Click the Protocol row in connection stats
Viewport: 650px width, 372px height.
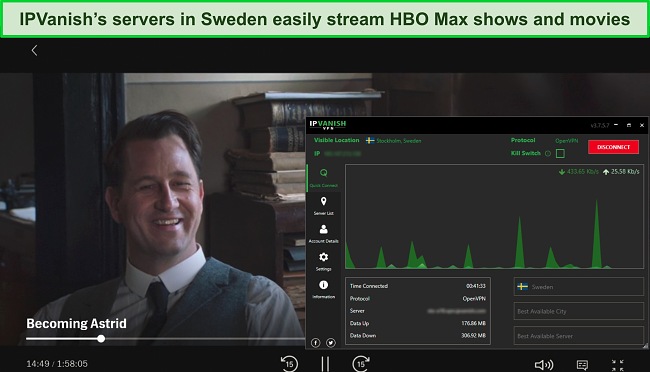(417, 298)
